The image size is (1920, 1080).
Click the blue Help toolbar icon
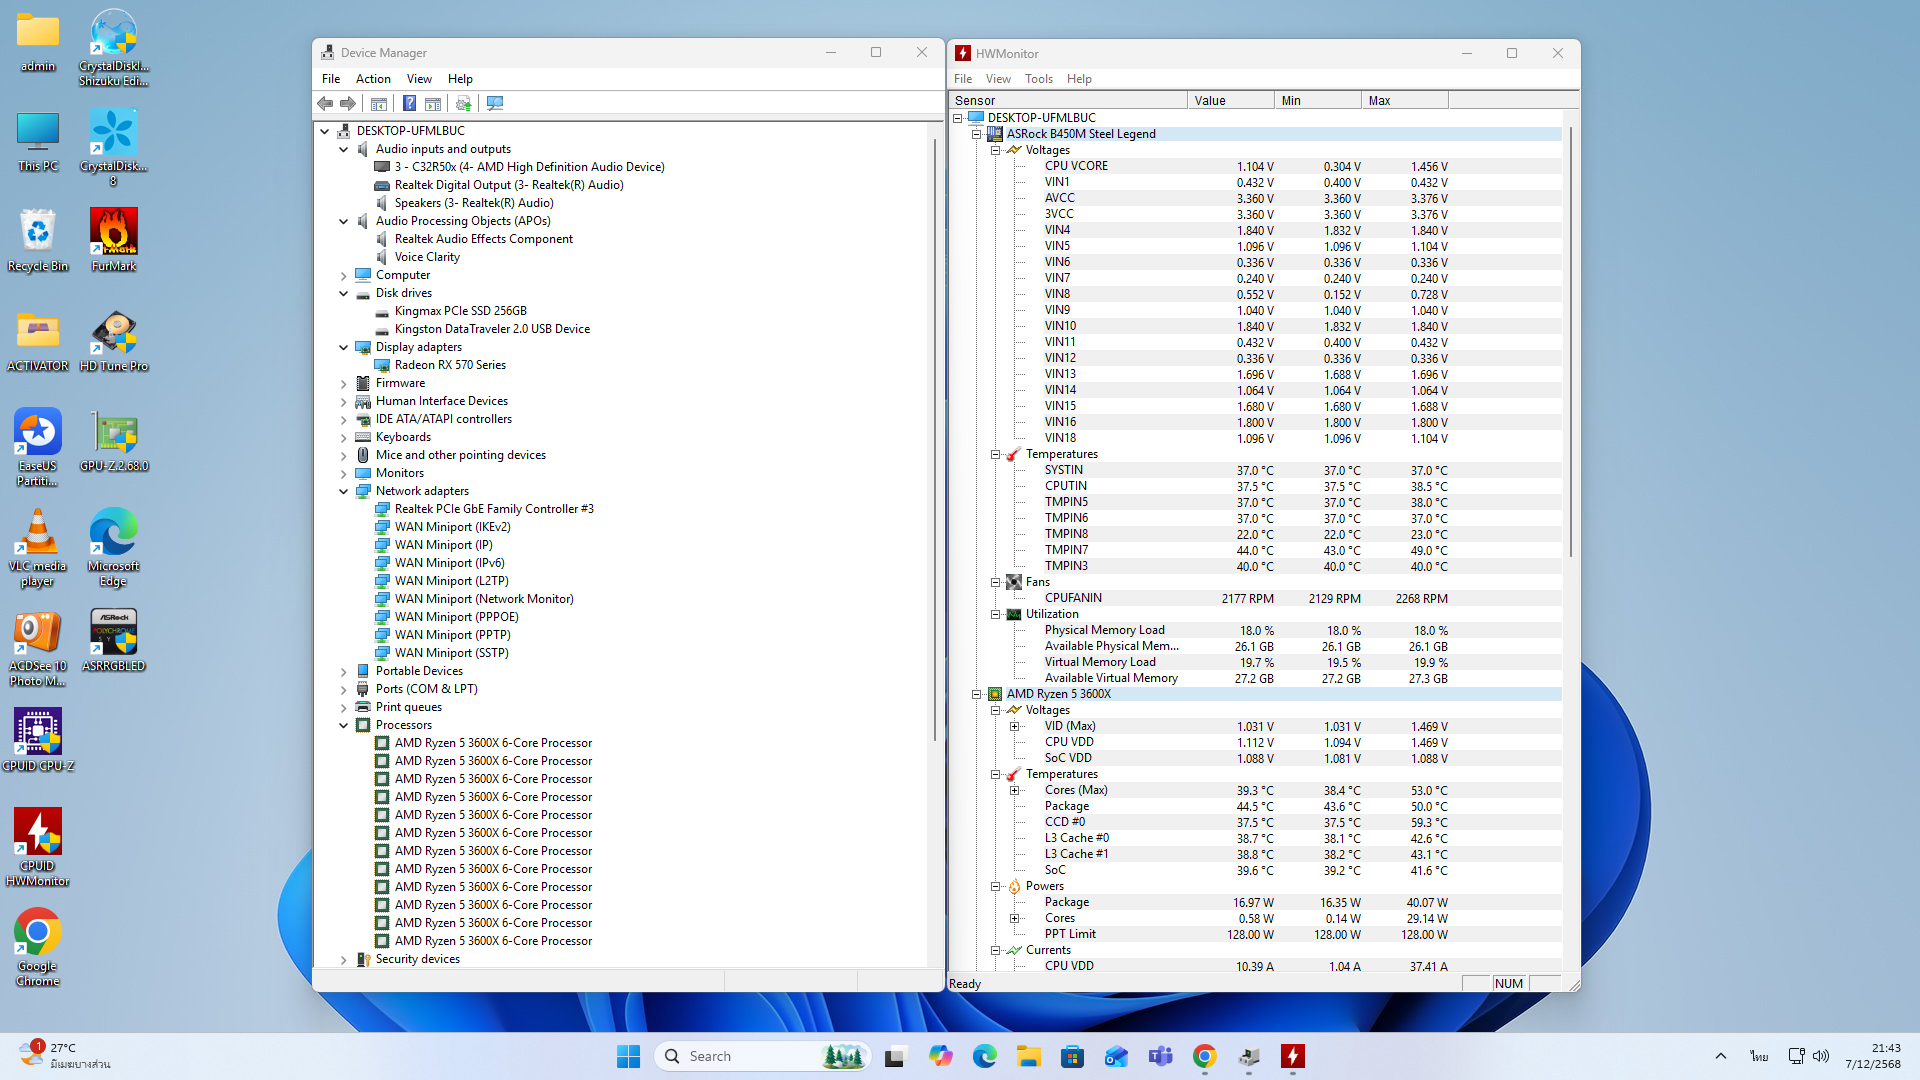click(409, 103)
